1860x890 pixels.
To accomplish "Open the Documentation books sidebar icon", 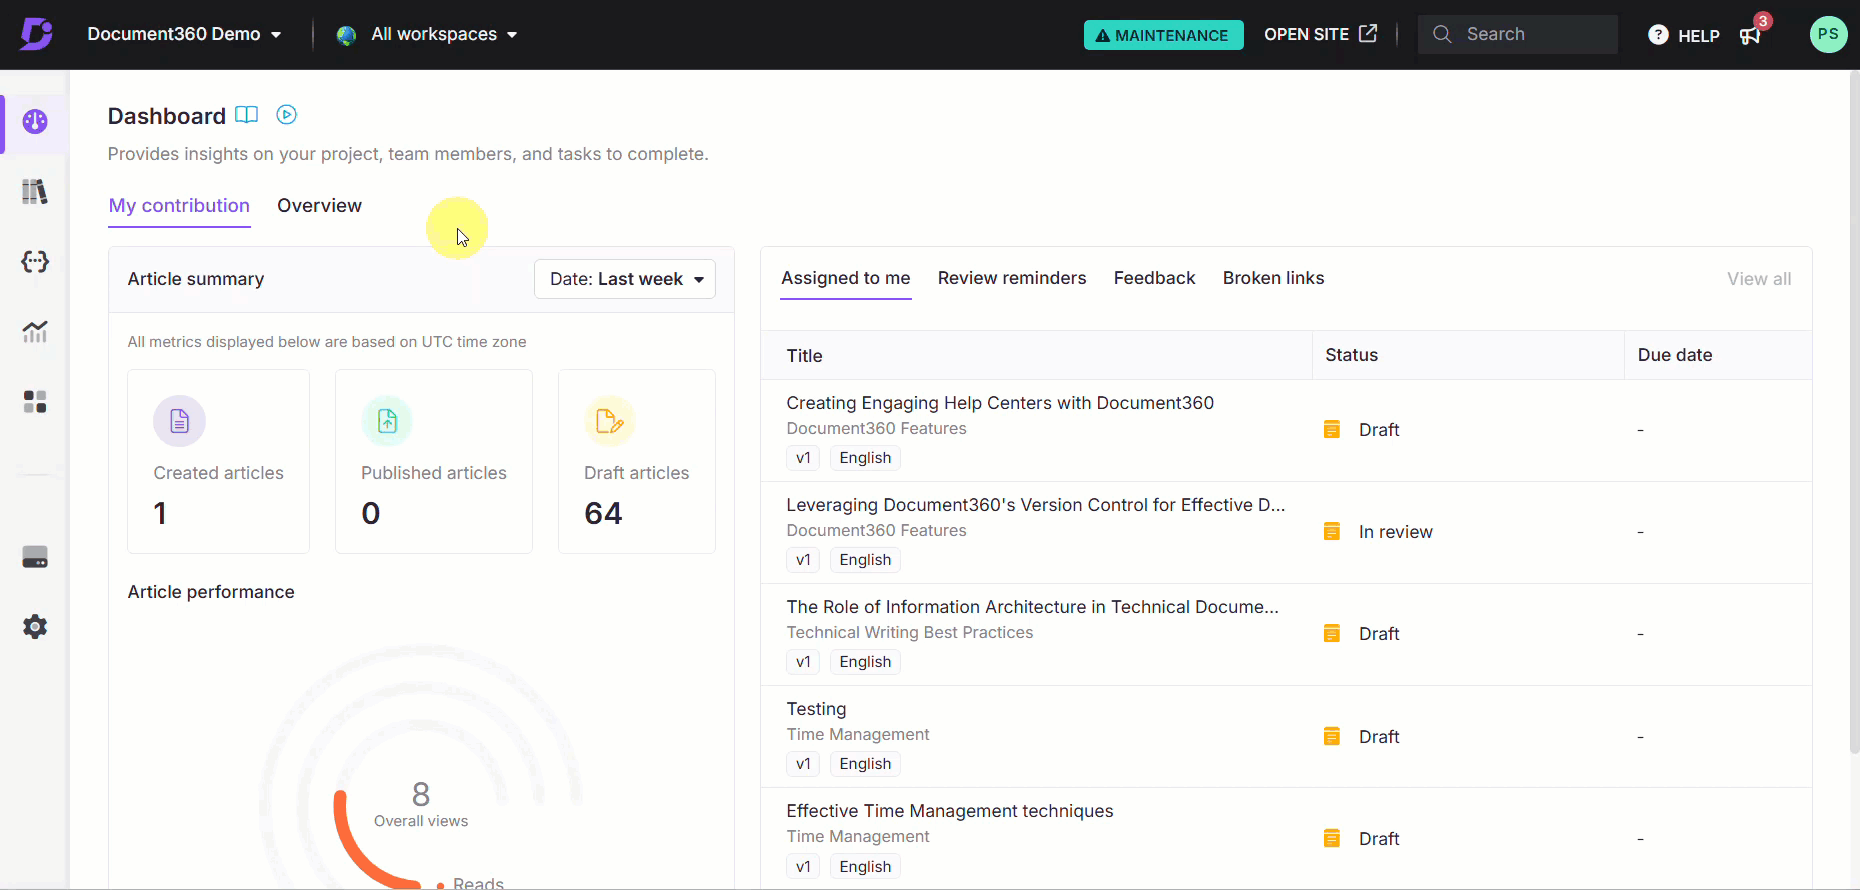I will coord(35,192).
